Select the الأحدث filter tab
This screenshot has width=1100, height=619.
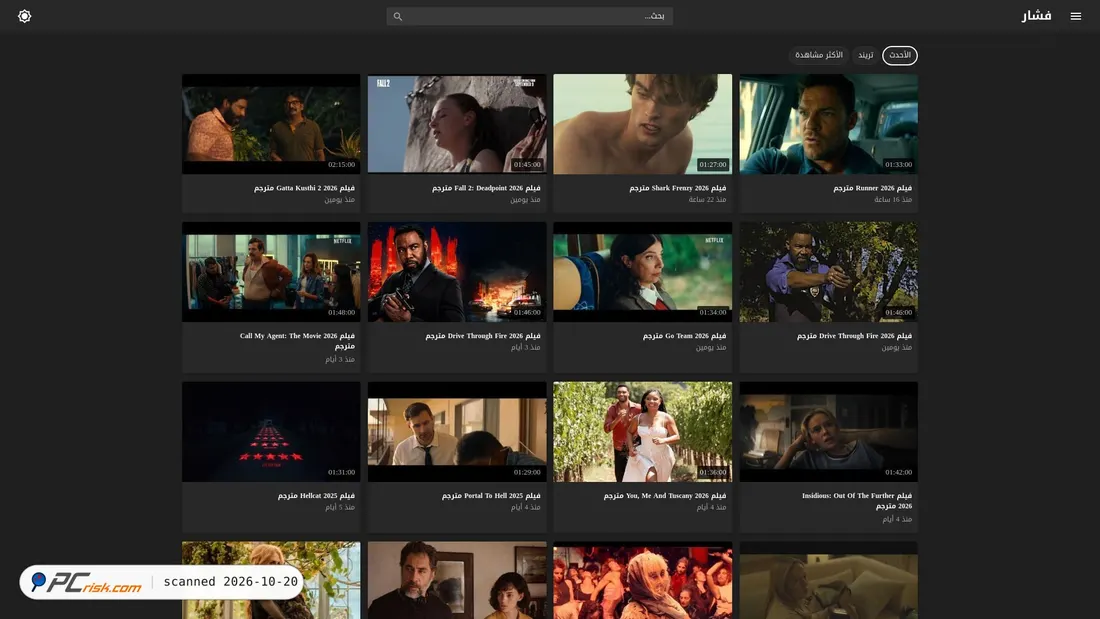[x=899, y=55]
